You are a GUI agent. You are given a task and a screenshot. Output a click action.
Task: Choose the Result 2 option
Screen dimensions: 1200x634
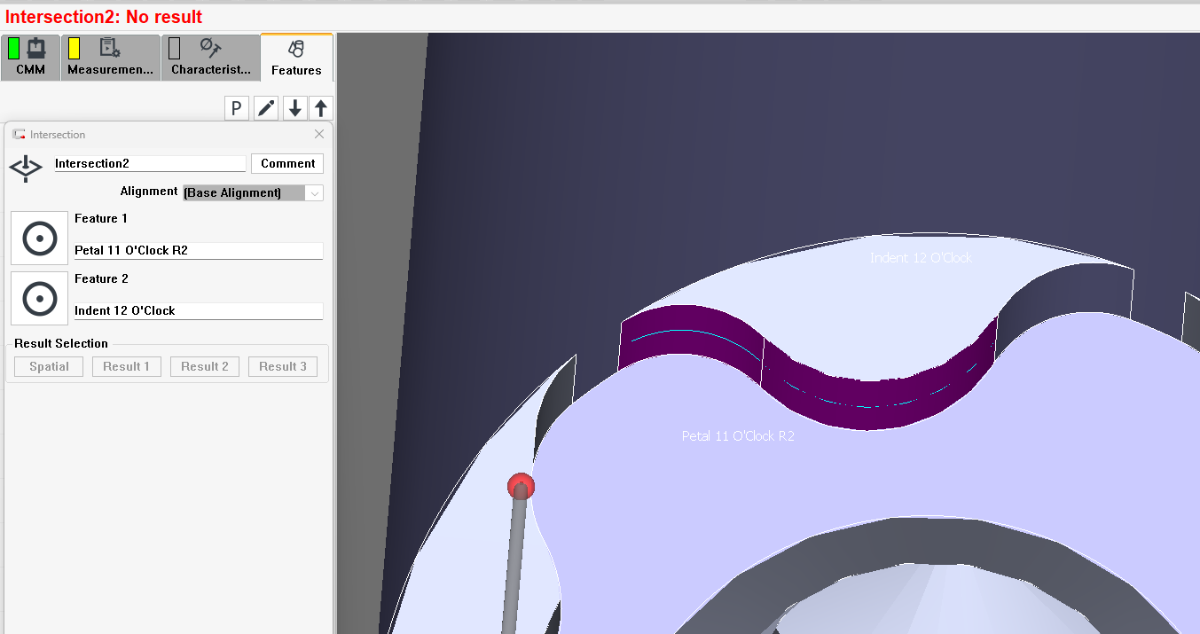click(204, 367)
